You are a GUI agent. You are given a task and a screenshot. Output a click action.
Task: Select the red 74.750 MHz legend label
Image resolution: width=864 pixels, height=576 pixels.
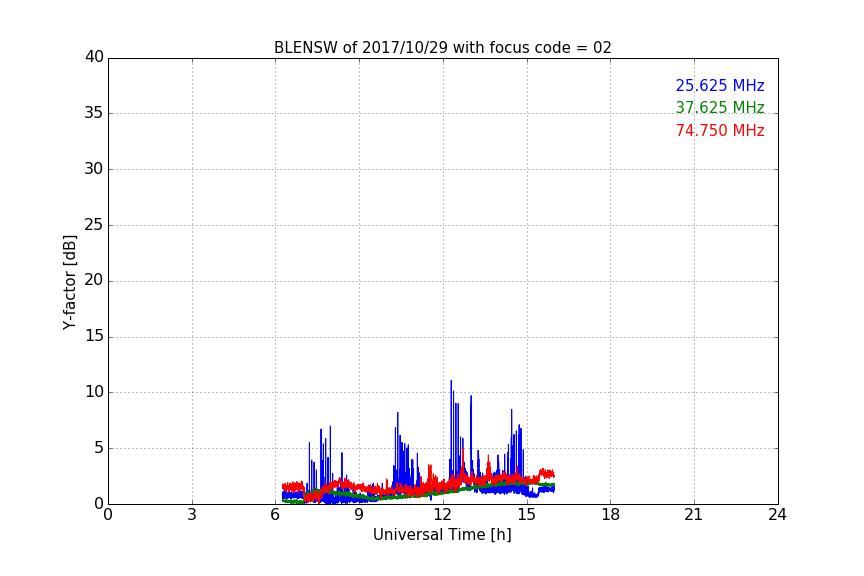coord(719,131)
